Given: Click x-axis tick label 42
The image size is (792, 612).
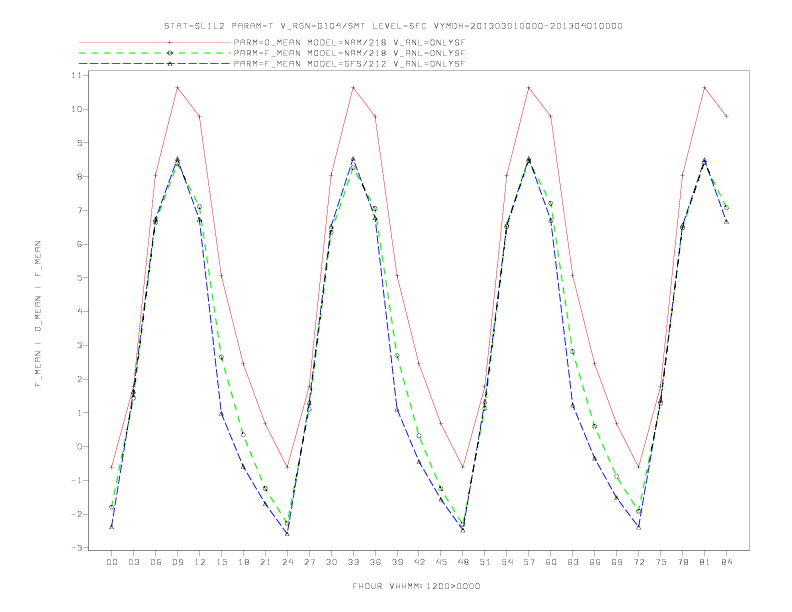Looking at the screenshot, I should (419, 562).
